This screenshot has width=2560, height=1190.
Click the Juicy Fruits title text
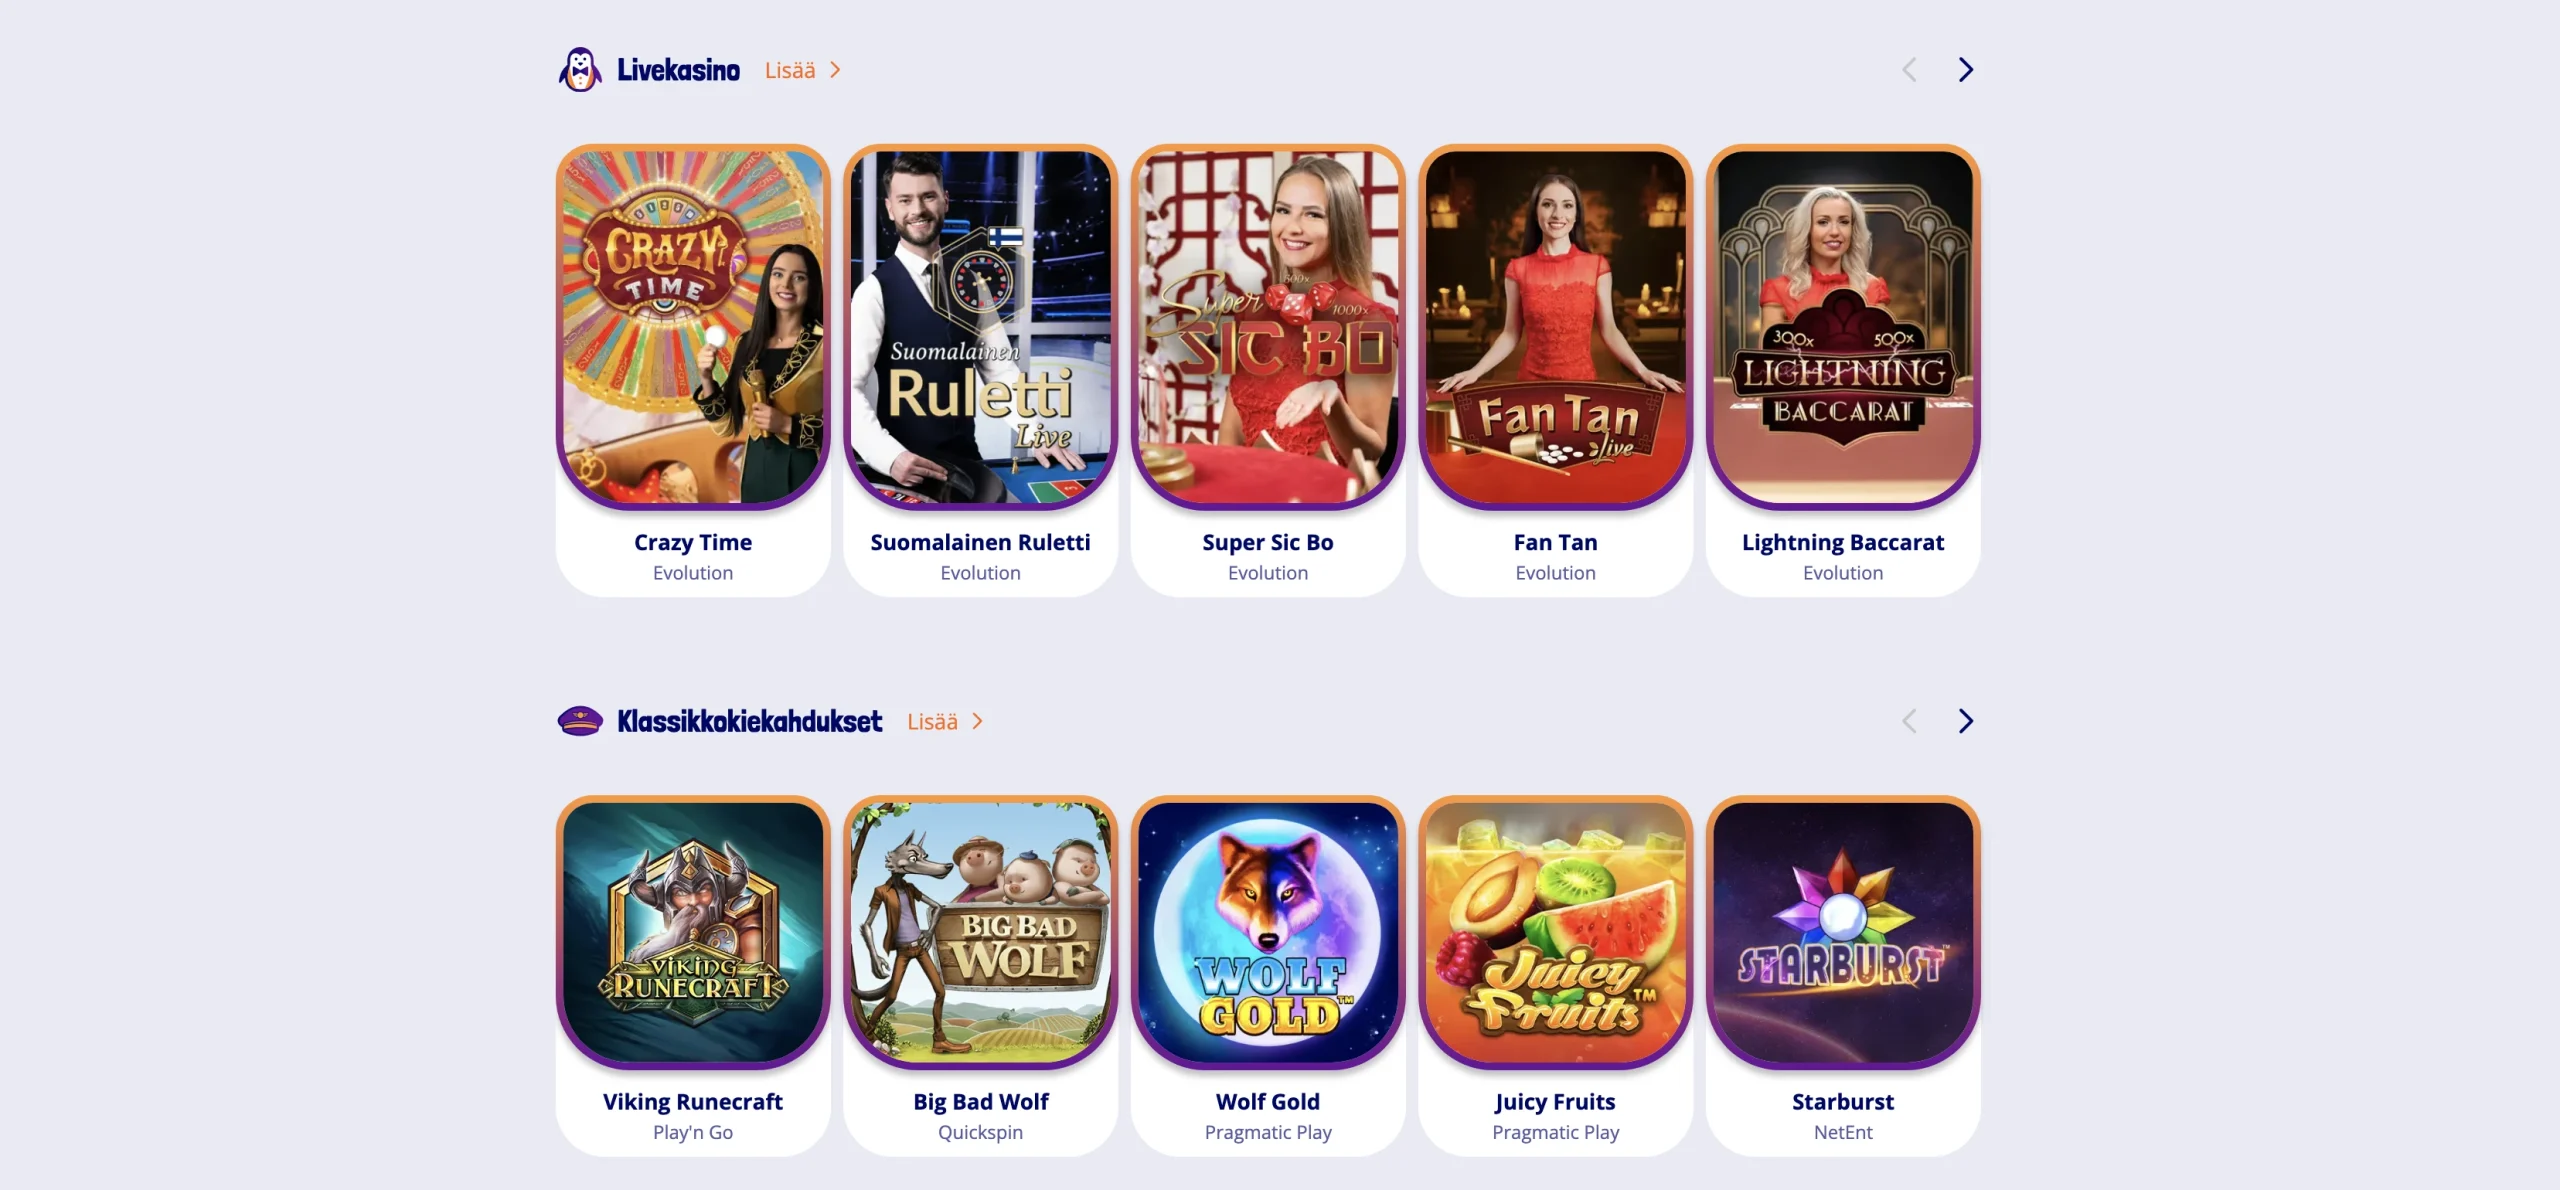[1555, 1102]
